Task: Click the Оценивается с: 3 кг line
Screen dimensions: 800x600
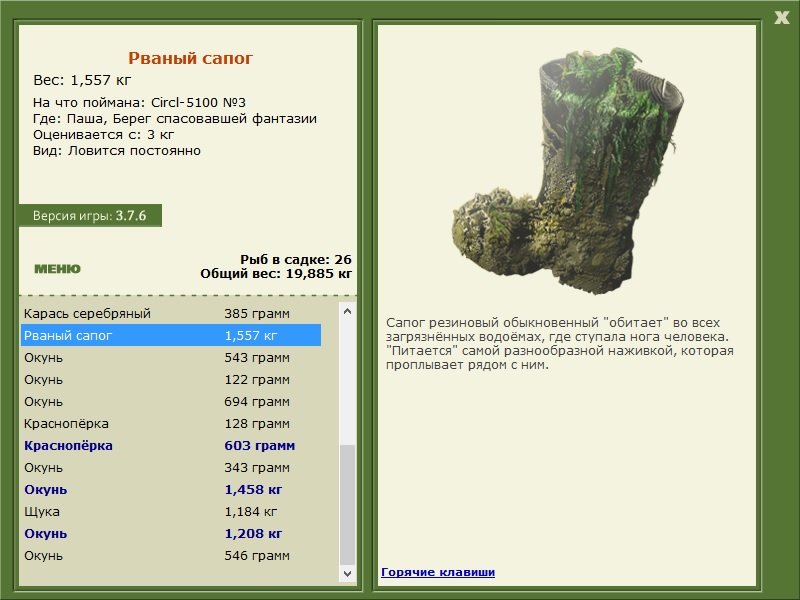Action: pos(104,135)
